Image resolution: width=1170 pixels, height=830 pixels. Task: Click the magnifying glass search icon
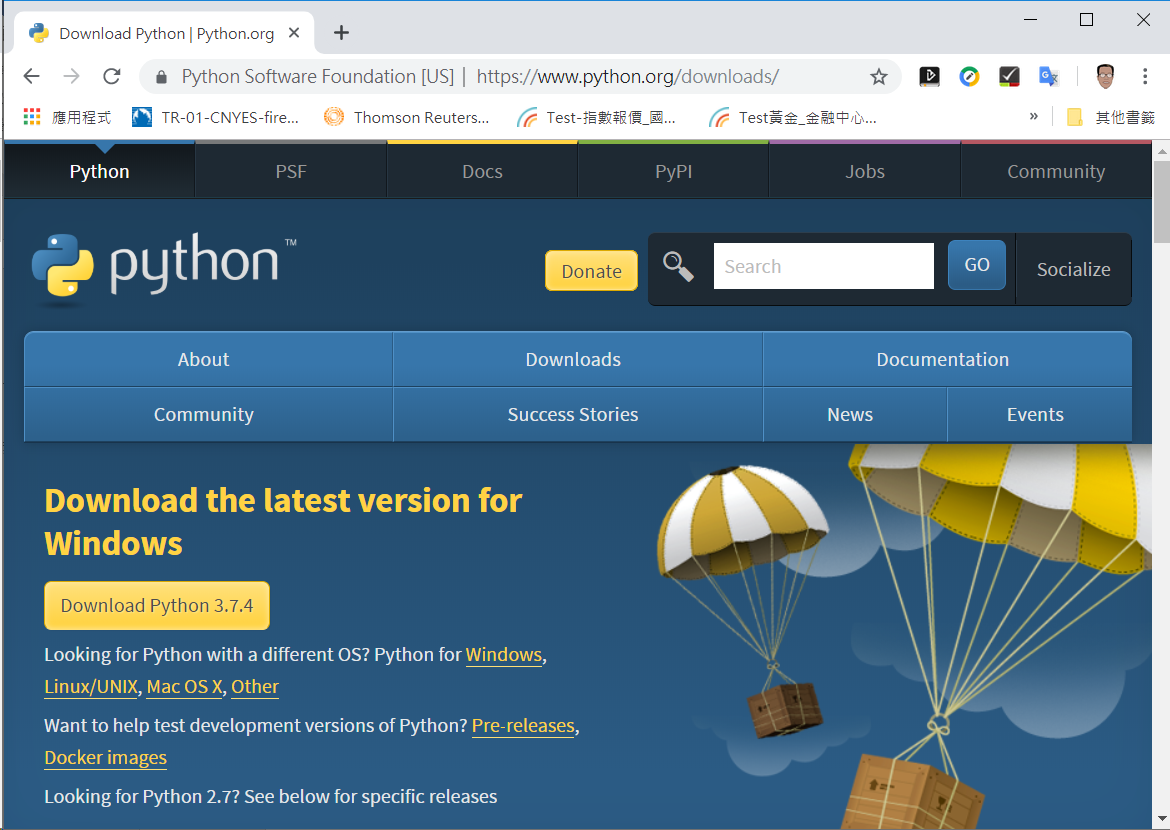[678, 266]
